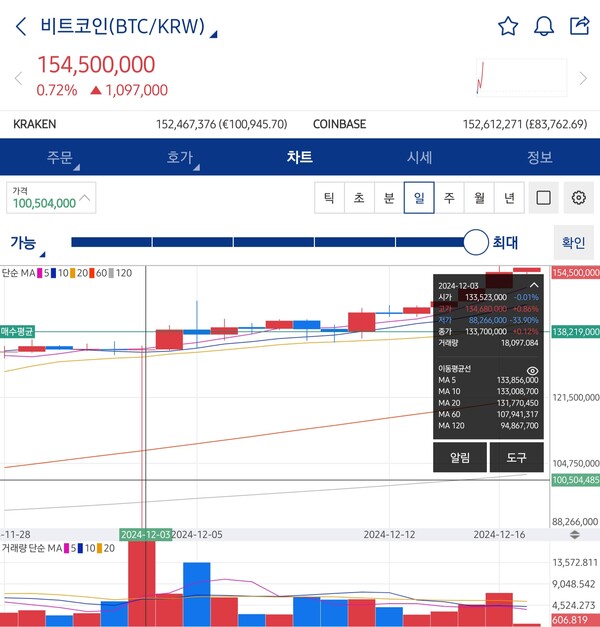Click the green 100,504,485 crosshair tag
Image resolution: width=600 pixels, height=627 pixels.
point(576,480)
